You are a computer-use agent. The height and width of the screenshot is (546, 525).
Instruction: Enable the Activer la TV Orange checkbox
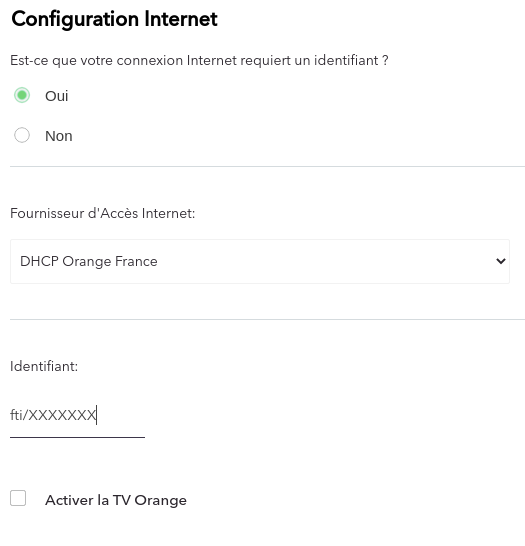tap(18, 498)
